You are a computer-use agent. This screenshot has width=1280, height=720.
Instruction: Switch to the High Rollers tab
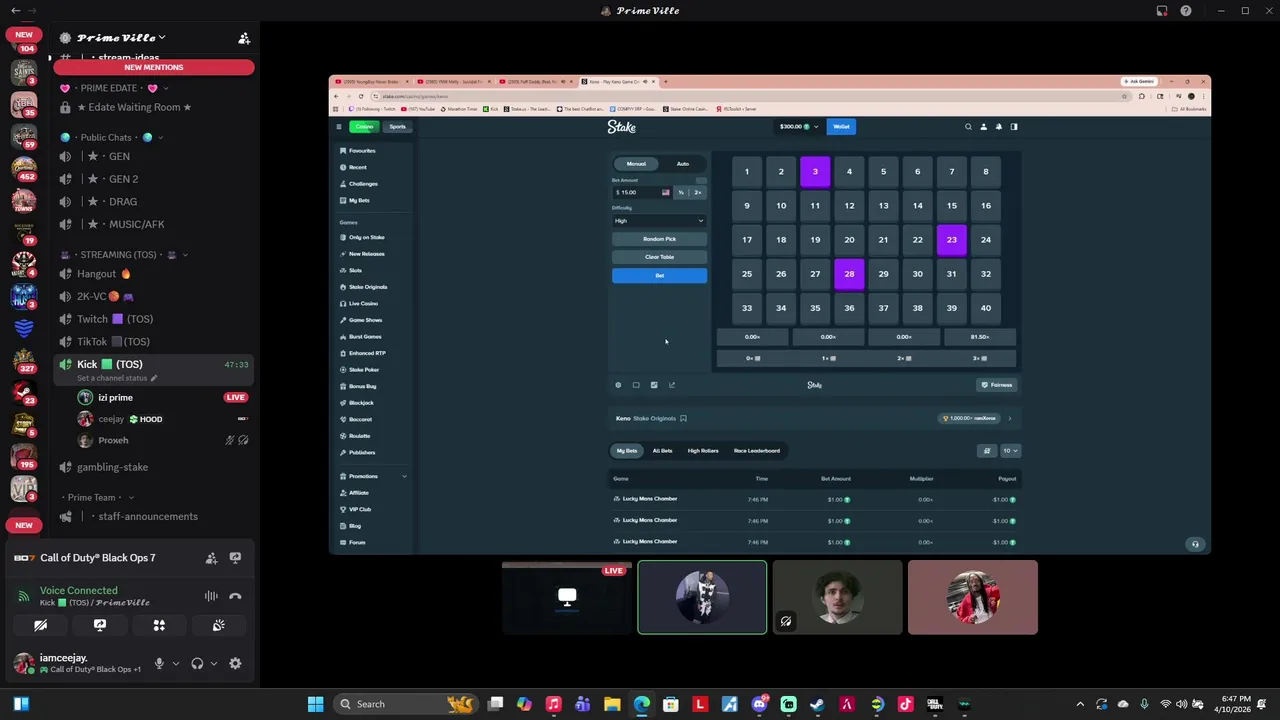click(x=703, y=451)
